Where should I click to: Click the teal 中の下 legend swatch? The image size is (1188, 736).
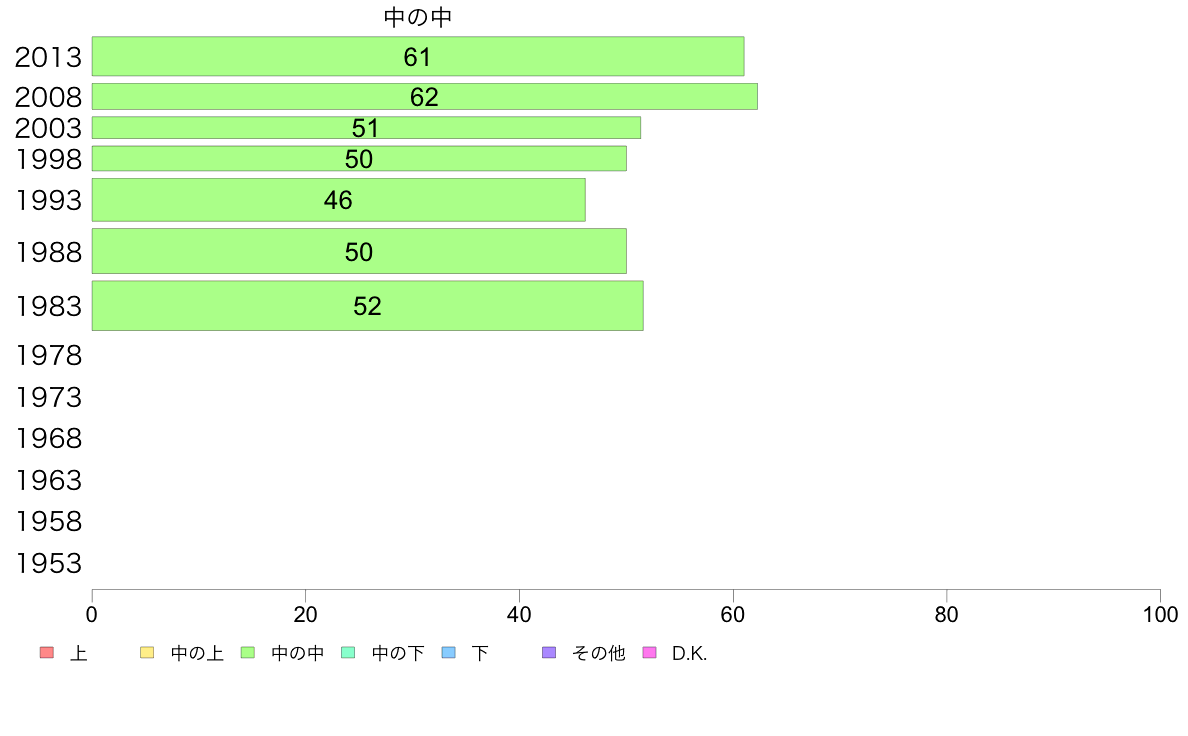point(349,653)
